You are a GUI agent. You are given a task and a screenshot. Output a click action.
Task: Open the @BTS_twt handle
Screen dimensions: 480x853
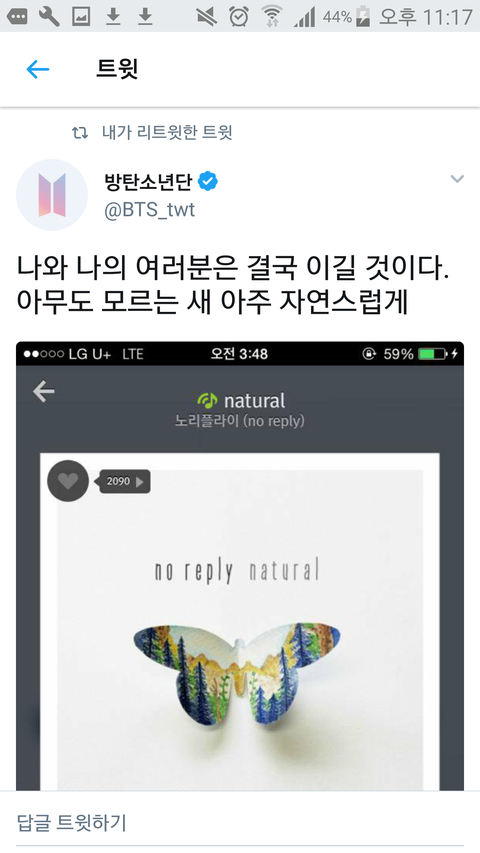149,210
